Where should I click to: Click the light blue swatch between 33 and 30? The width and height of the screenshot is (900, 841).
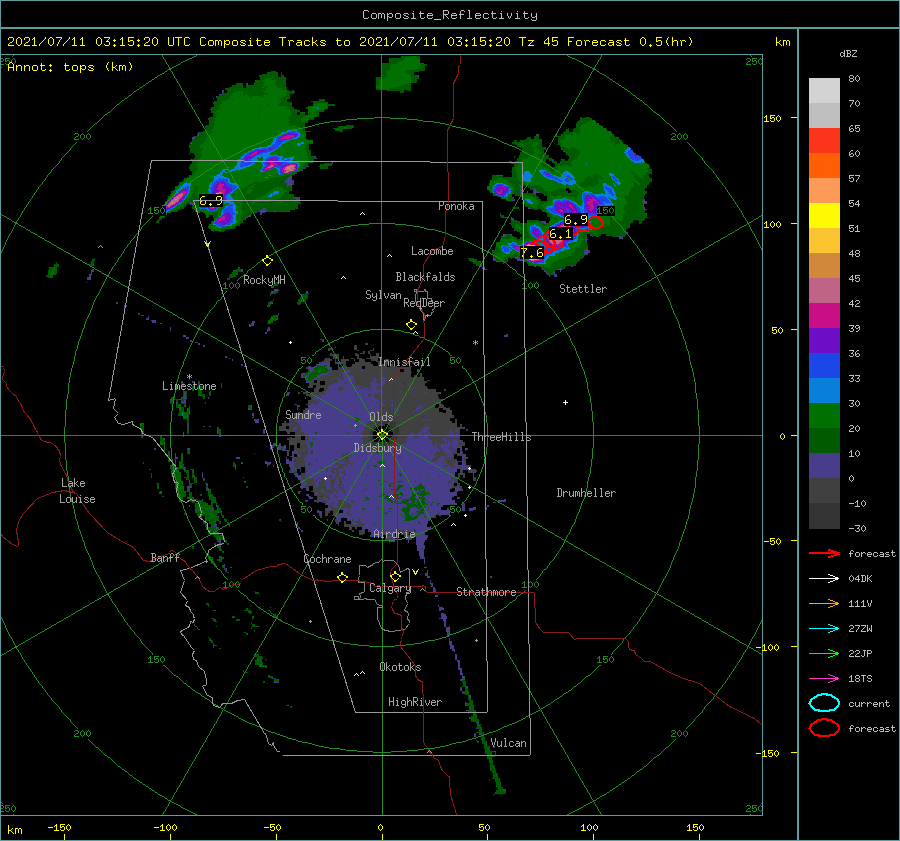(x=824, y=390)
